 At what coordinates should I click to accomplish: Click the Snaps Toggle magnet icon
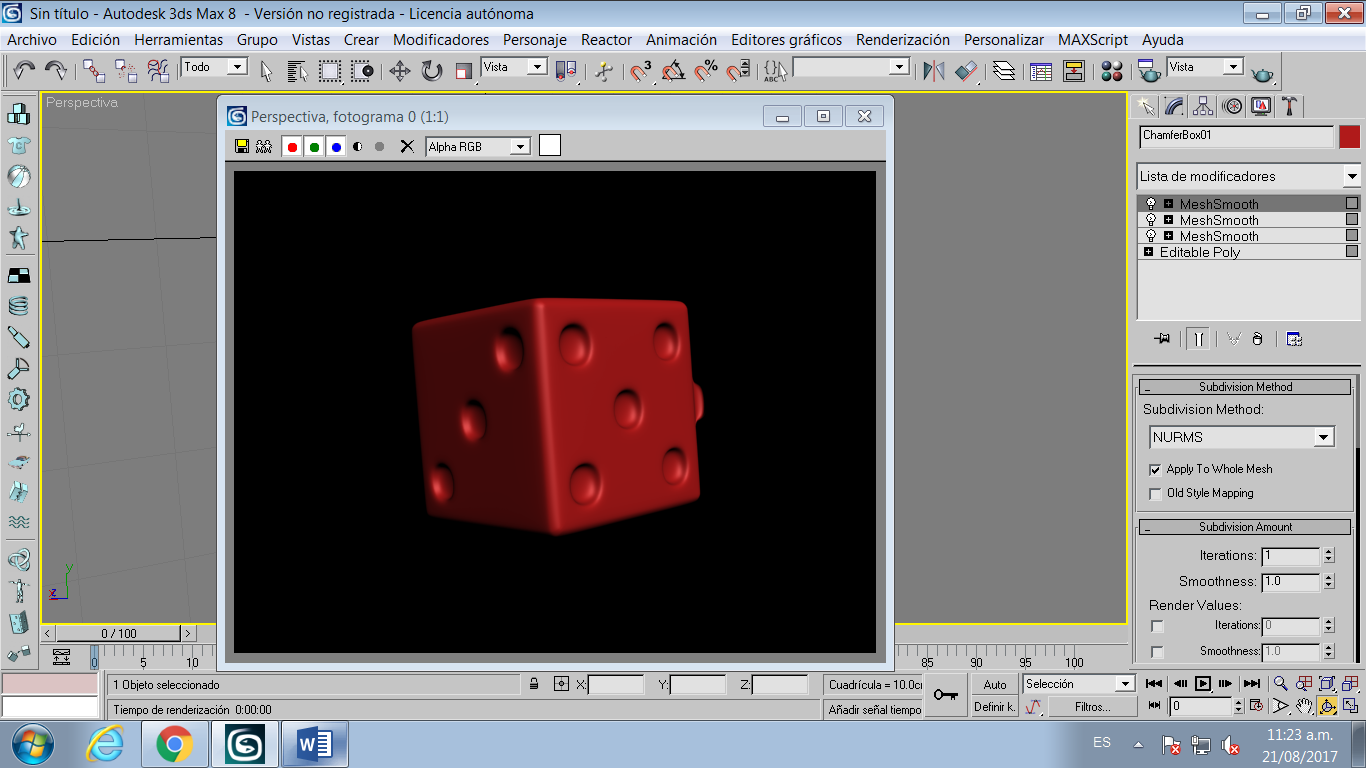click(640, 71)
